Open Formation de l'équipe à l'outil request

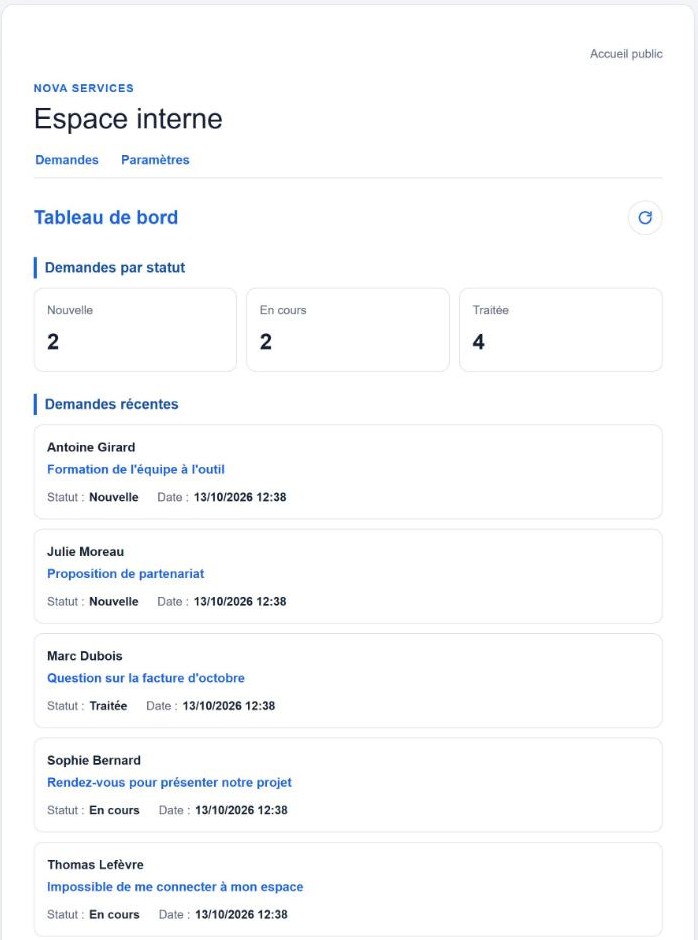coord(136,469)
